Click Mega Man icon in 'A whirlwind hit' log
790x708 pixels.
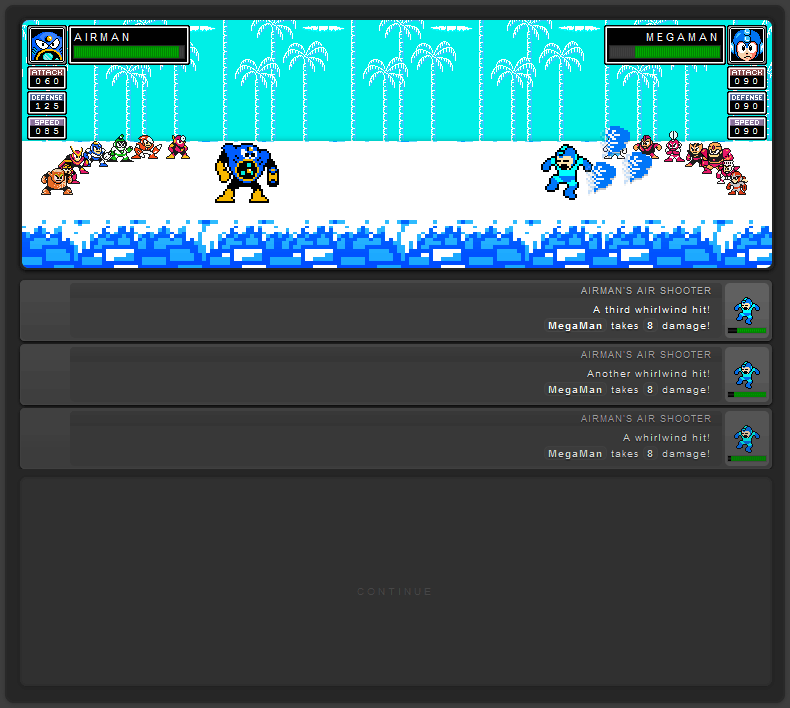pyautogui.click(x=747, y=438)
